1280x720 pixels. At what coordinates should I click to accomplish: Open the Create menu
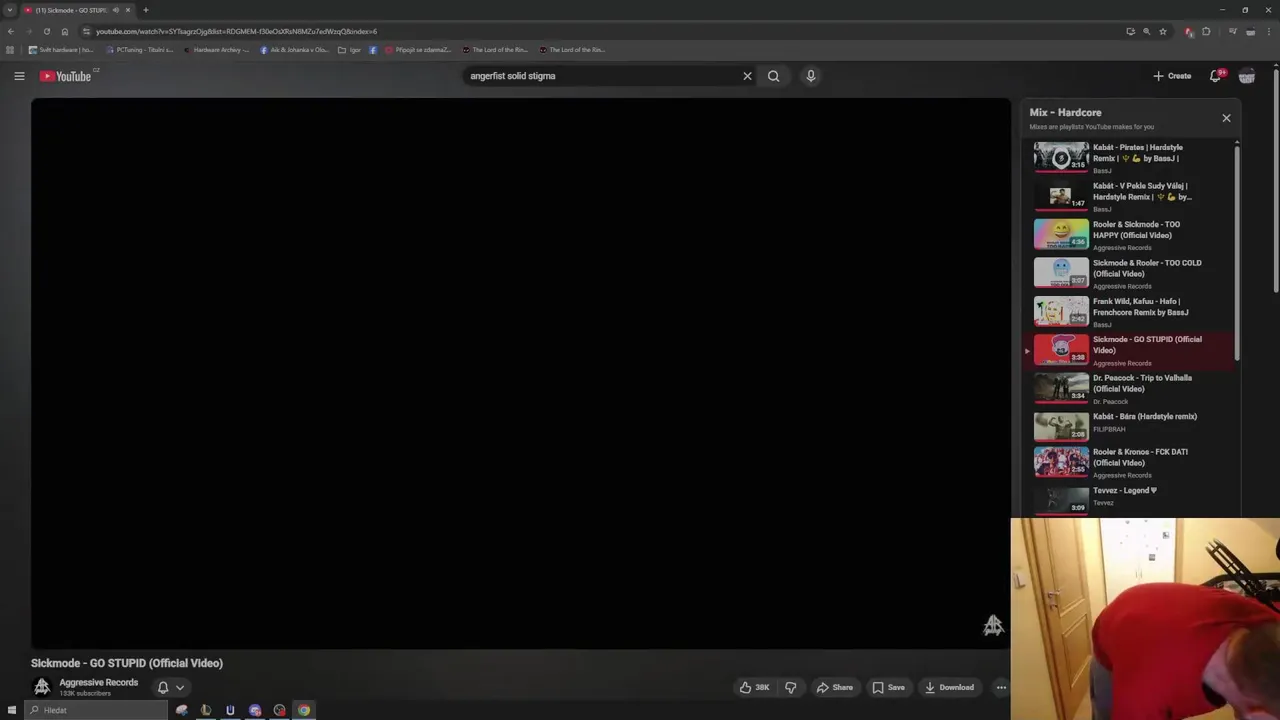(x=1172, y=76)
